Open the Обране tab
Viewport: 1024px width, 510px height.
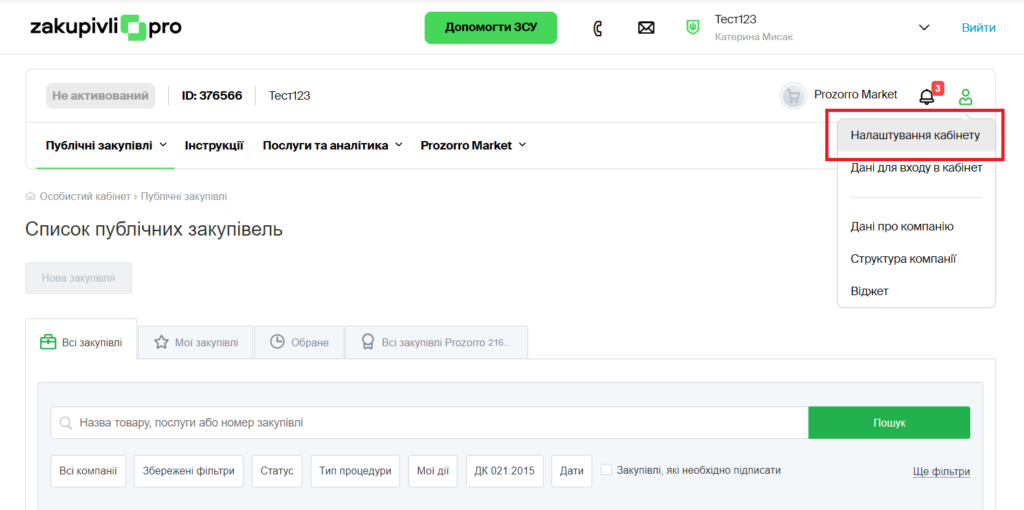click(x=299, y=342)
